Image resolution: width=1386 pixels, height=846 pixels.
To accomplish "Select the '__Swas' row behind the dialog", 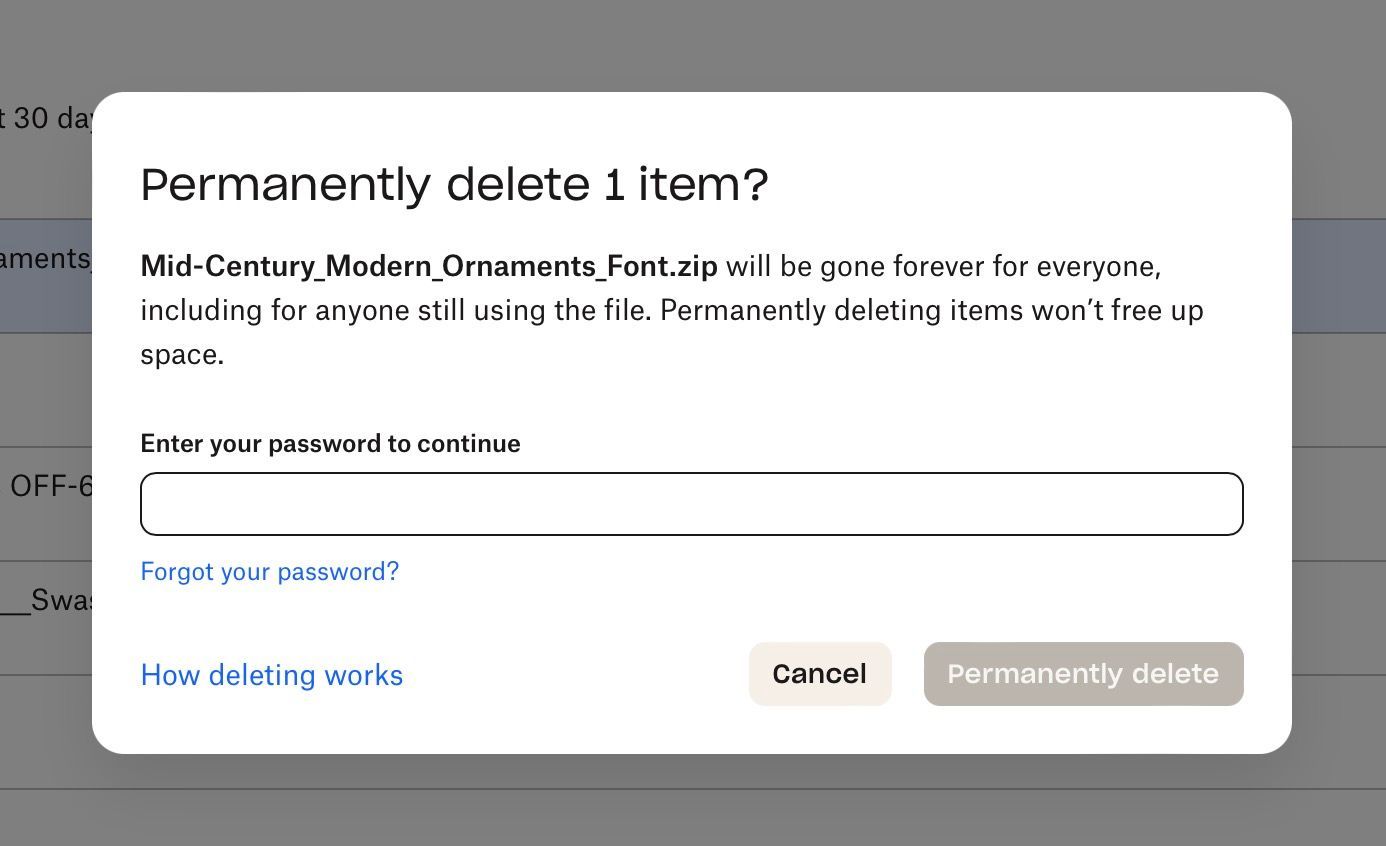I will coord(48,600).
